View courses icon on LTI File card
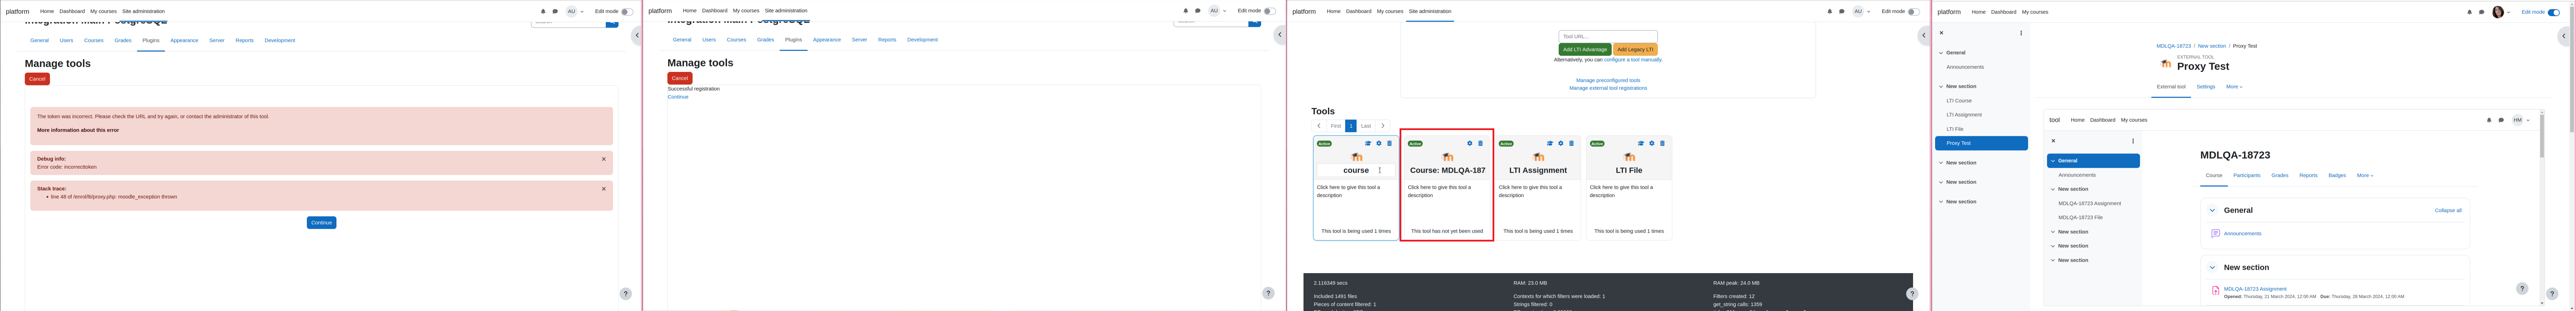2576x311 pixels. [1641, 143]
